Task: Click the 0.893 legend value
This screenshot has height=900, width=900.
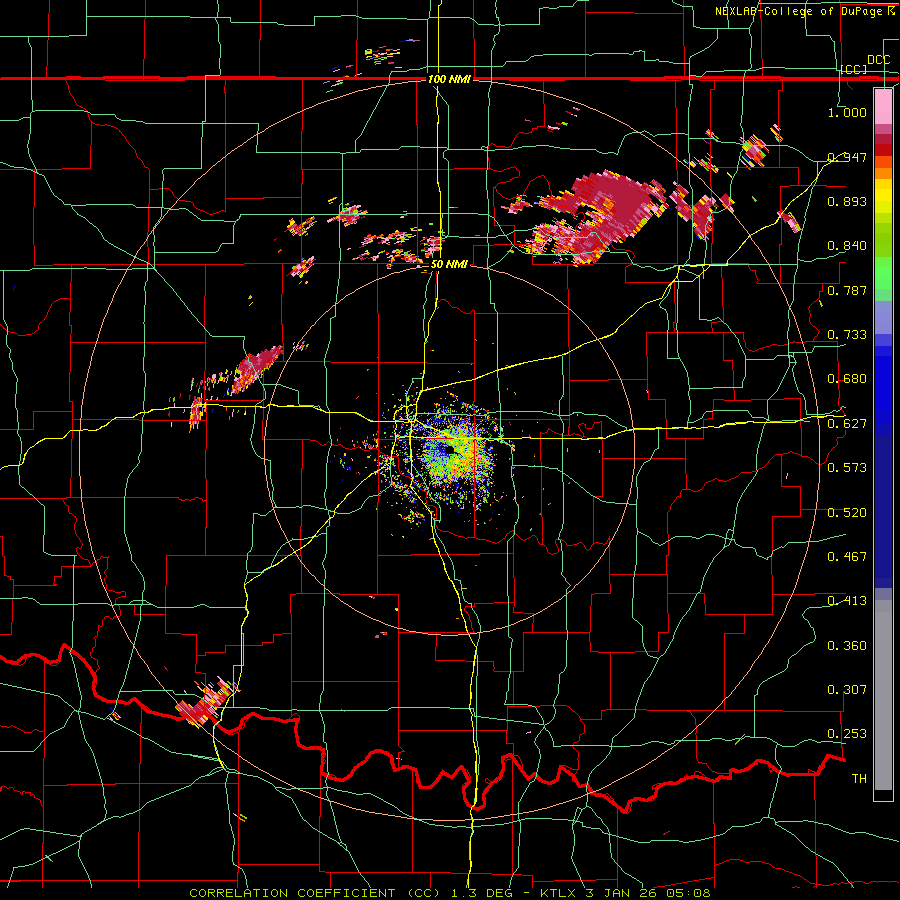Action: pyautogui.click(x=847, y=201)
